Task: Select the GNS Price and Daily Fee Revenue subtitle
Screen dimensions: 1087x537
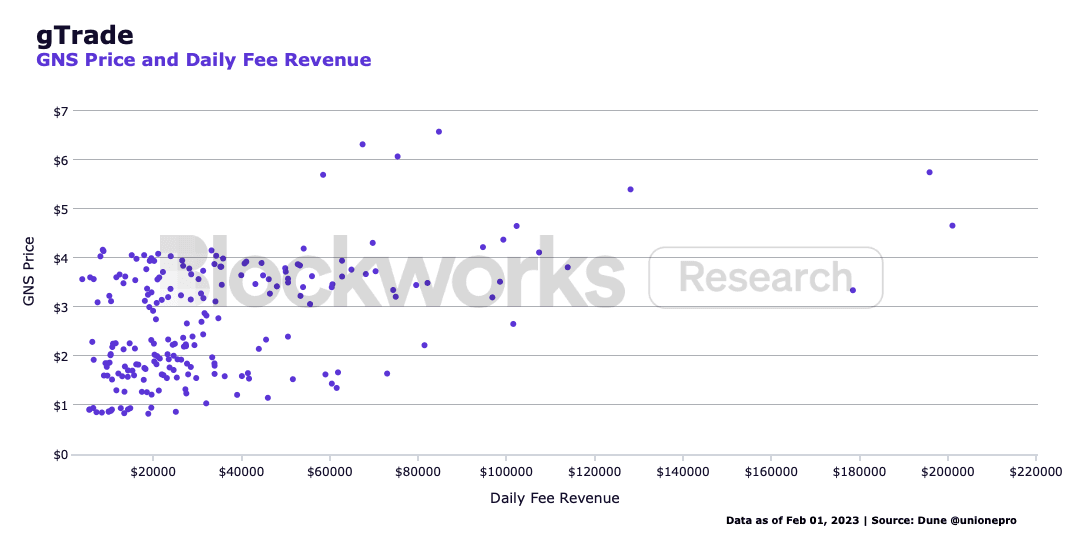Action: click(x=203, y=60)
